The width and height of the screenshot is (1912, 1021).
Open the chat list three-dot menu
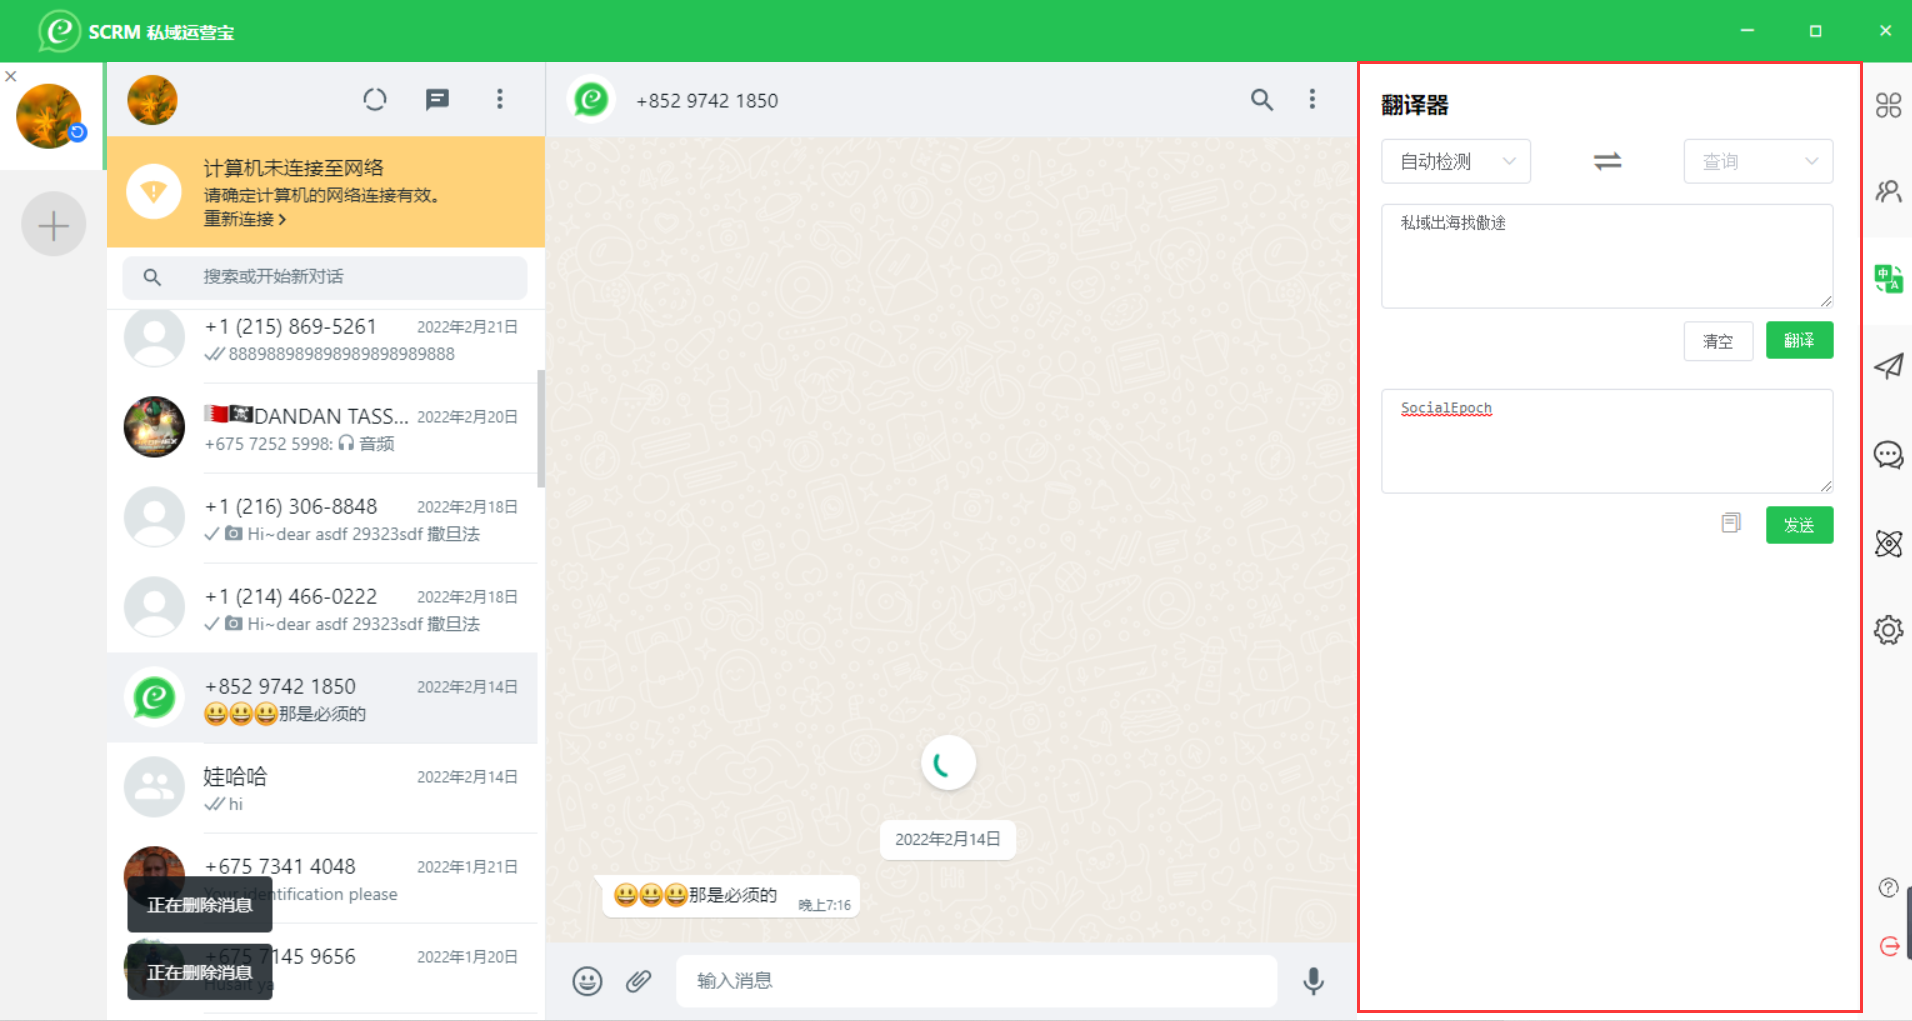click(x=500, y=99)
